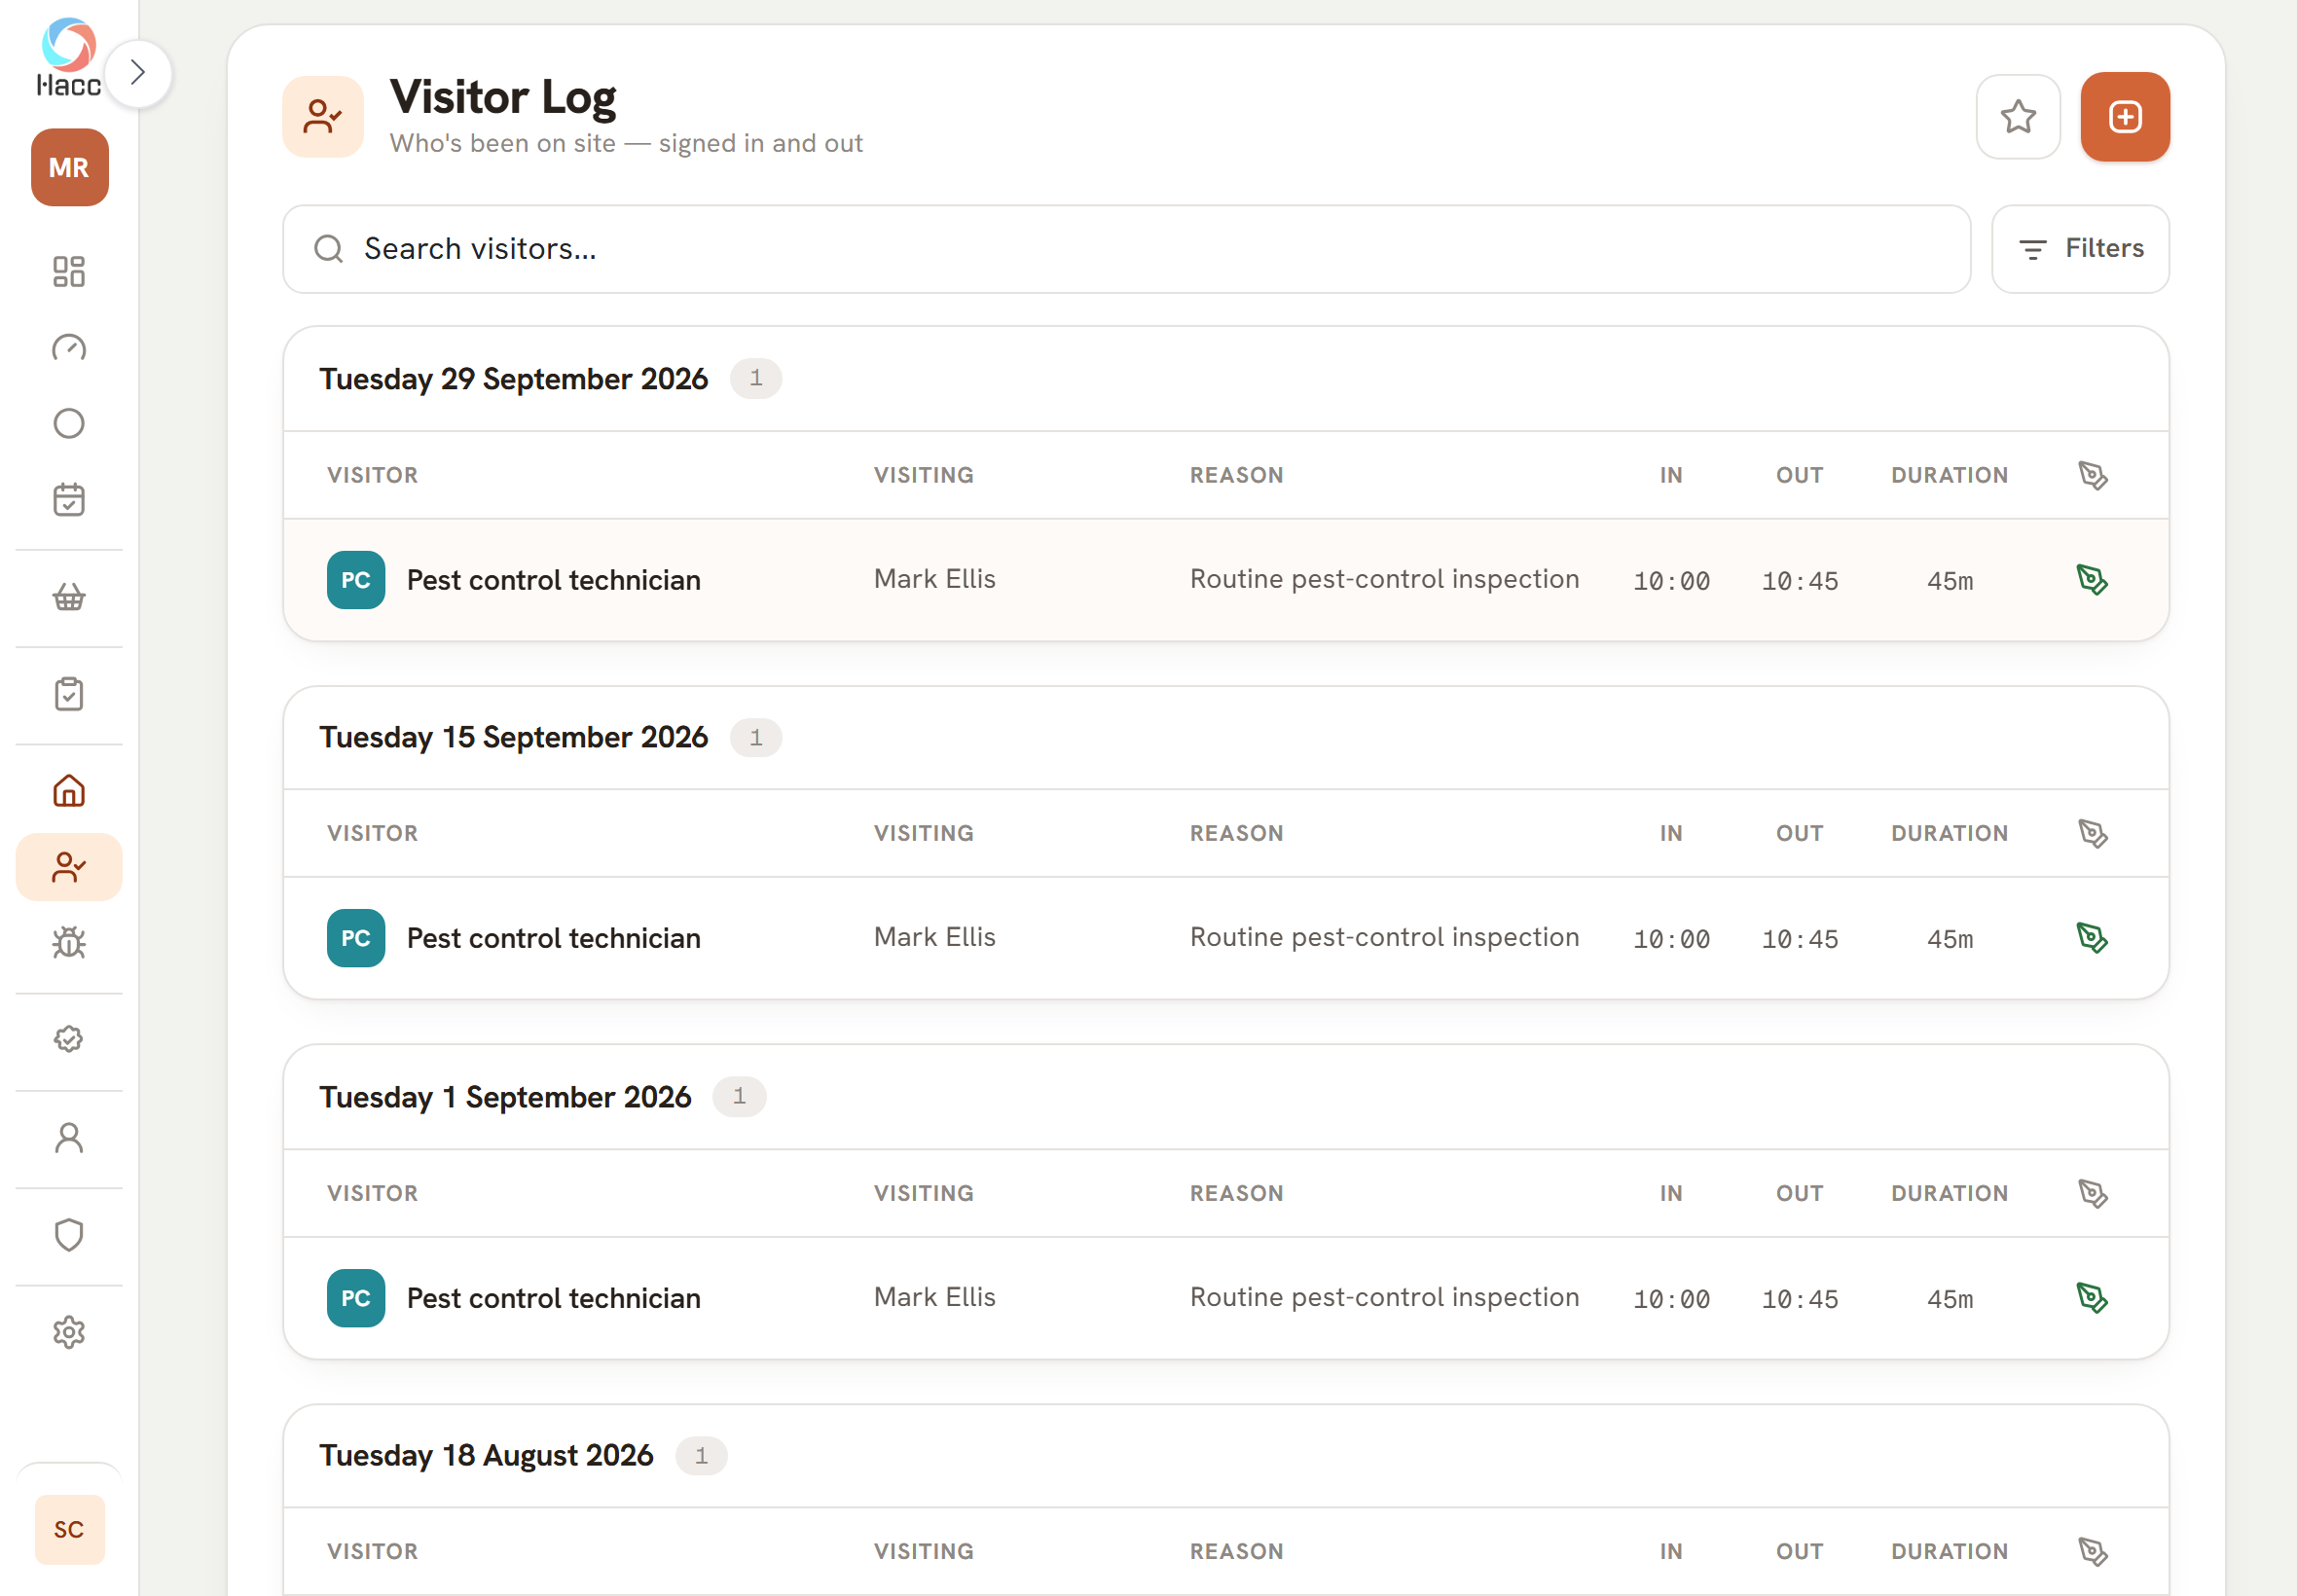
Task: Select the active Visitor Log sidebar item
Action: click(x=69, y=867)
